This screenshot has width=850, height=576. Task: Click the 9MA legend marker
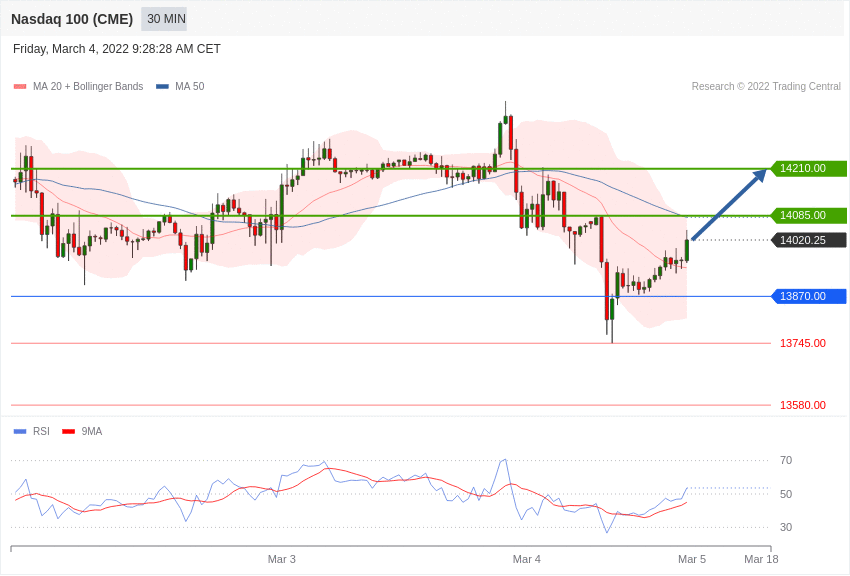tap(69, 431)
